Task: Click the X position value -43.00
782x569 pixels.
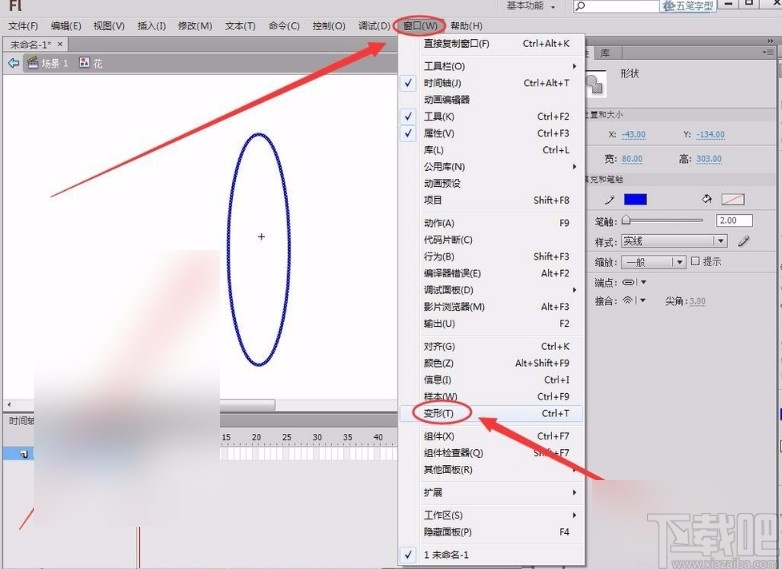Action: [633, 135]
